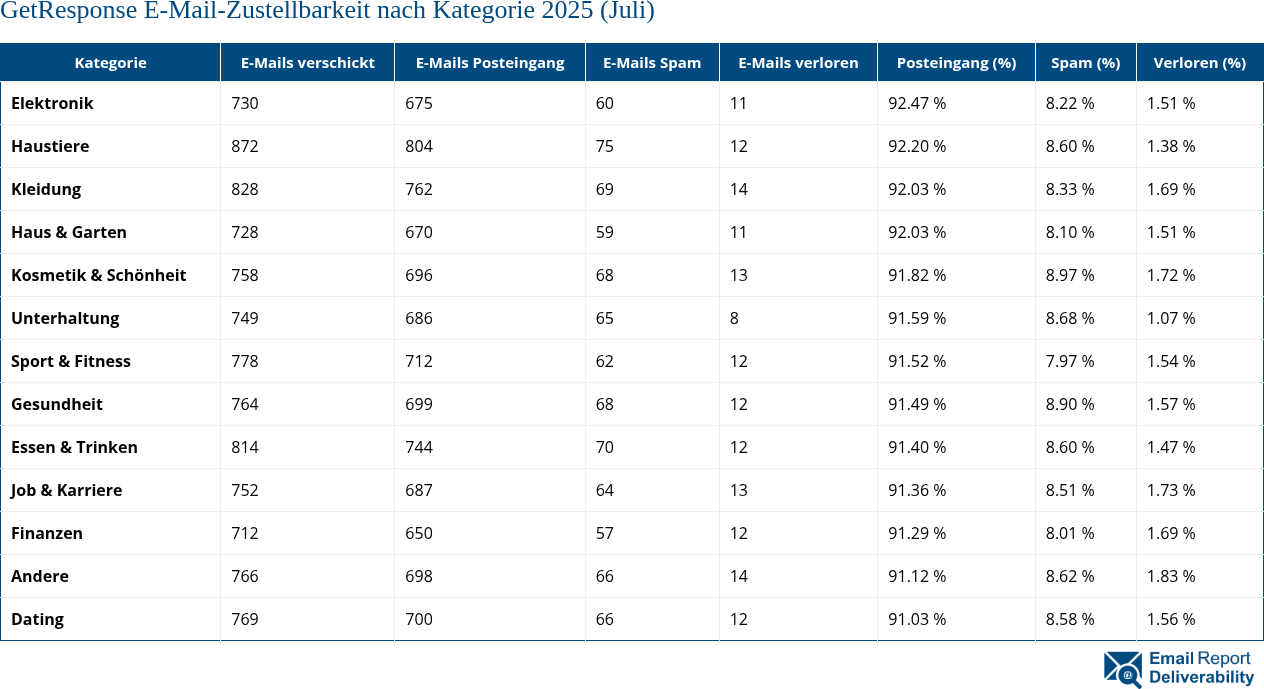Click the 700 inbox value for Dating
The width and height of the screenshot is (1264, 689).
point(419,619)
